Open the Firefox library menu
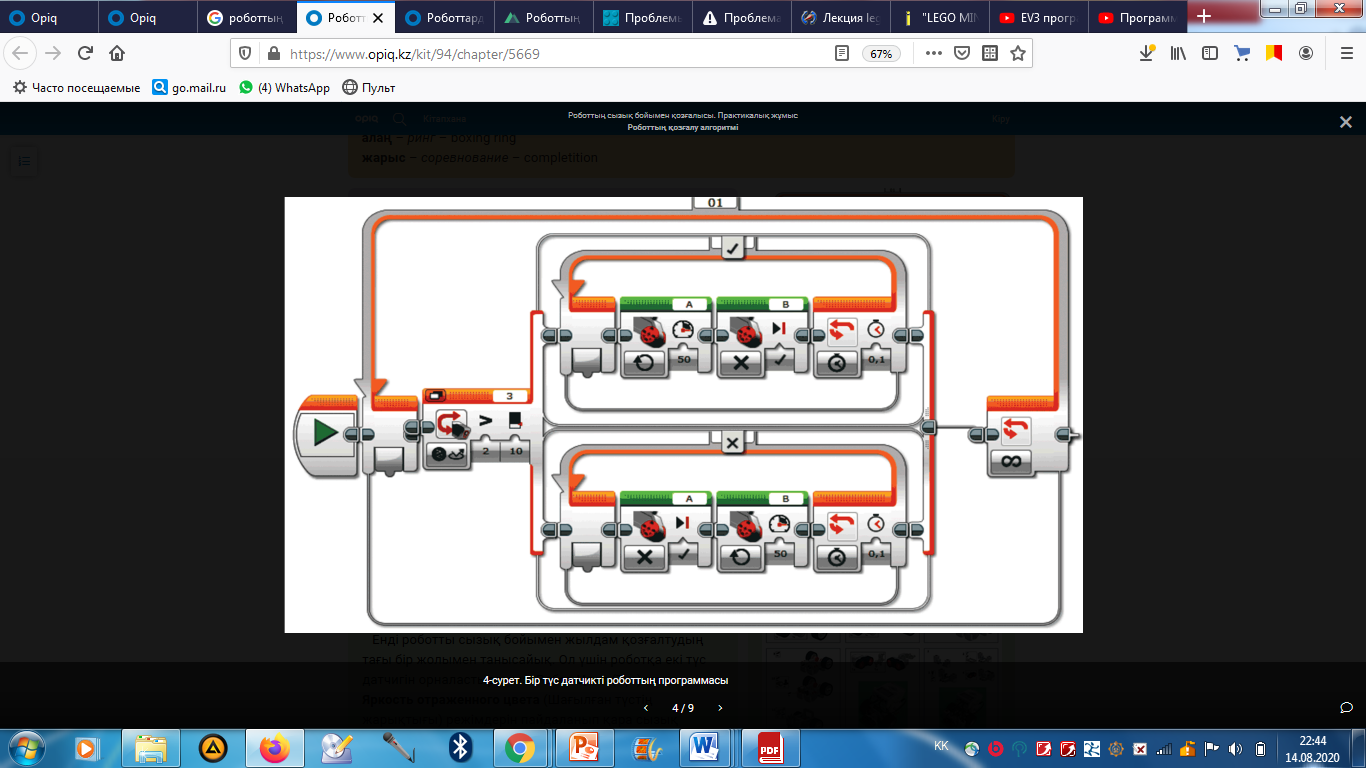Viewport: 1366px width, 768px height. click(1179, 54)
